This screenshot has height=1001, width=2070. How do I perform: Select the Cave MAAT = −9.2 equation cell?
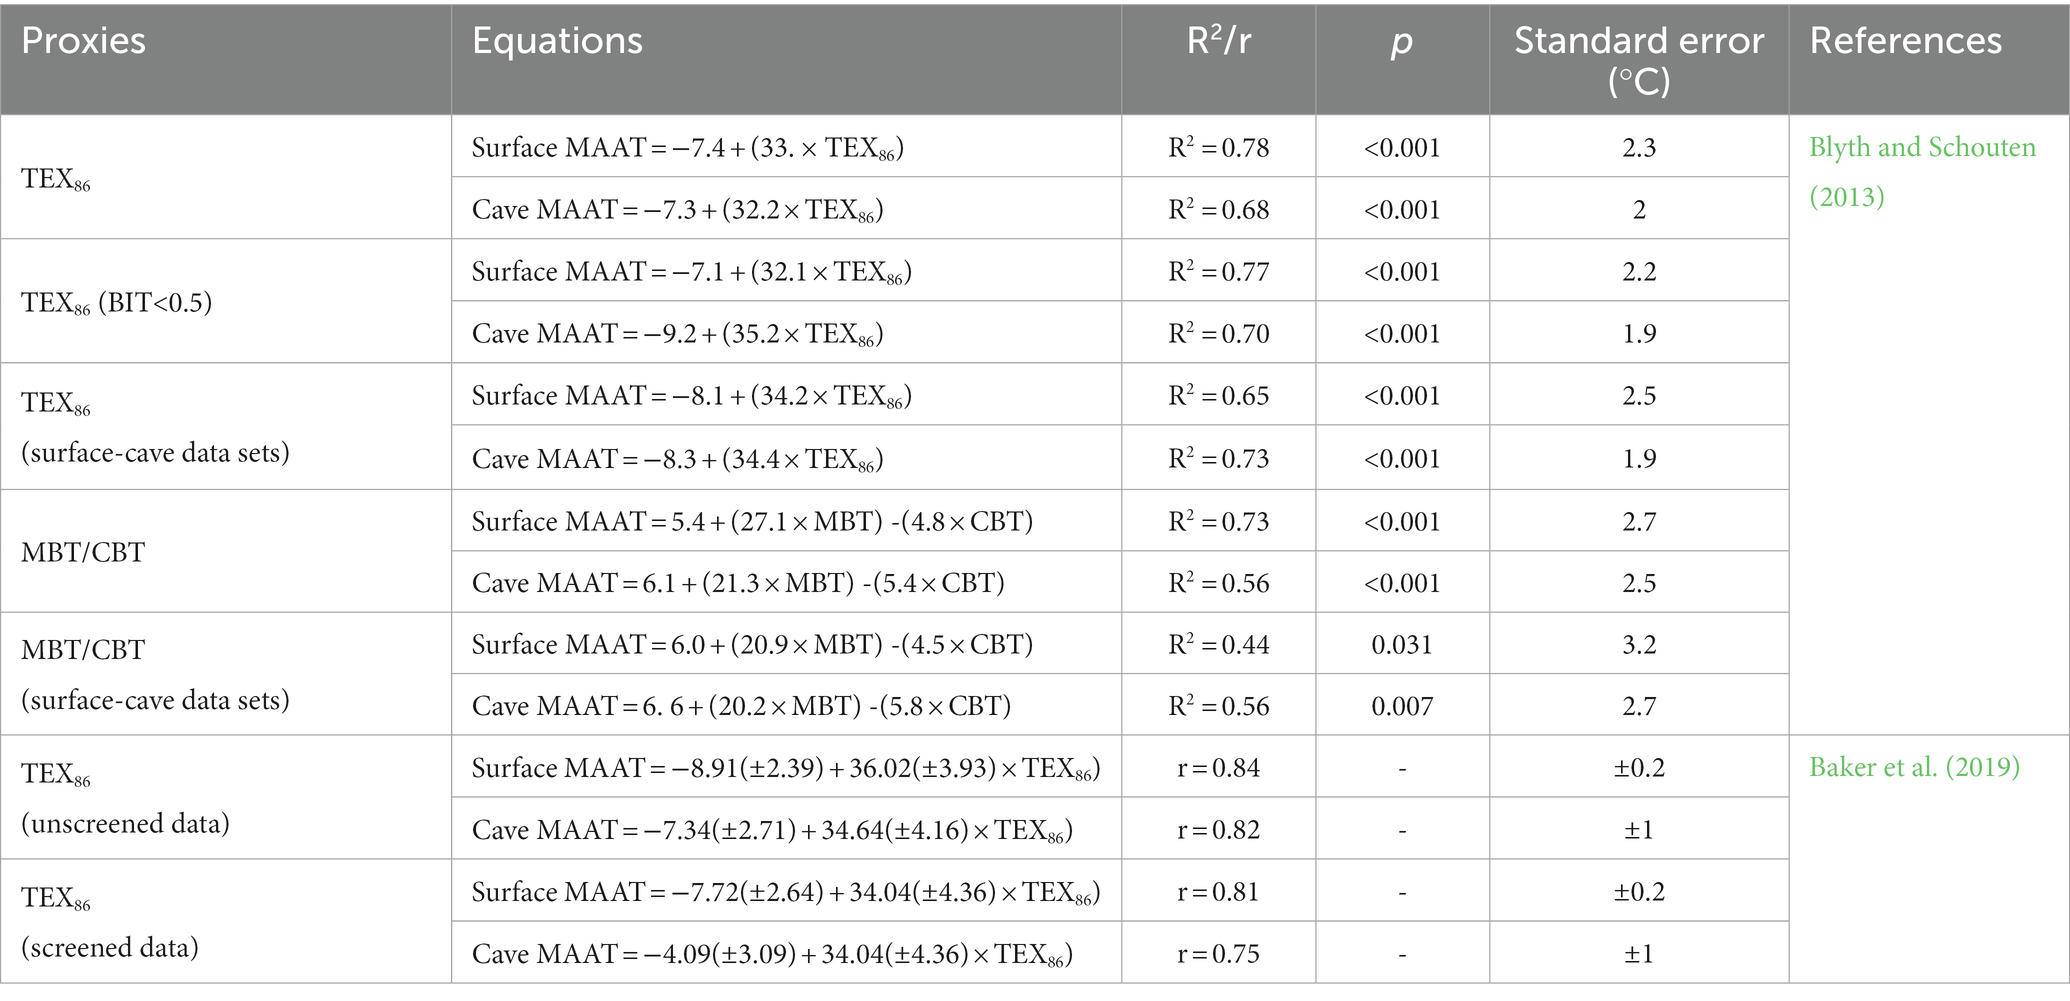(786, 332)
